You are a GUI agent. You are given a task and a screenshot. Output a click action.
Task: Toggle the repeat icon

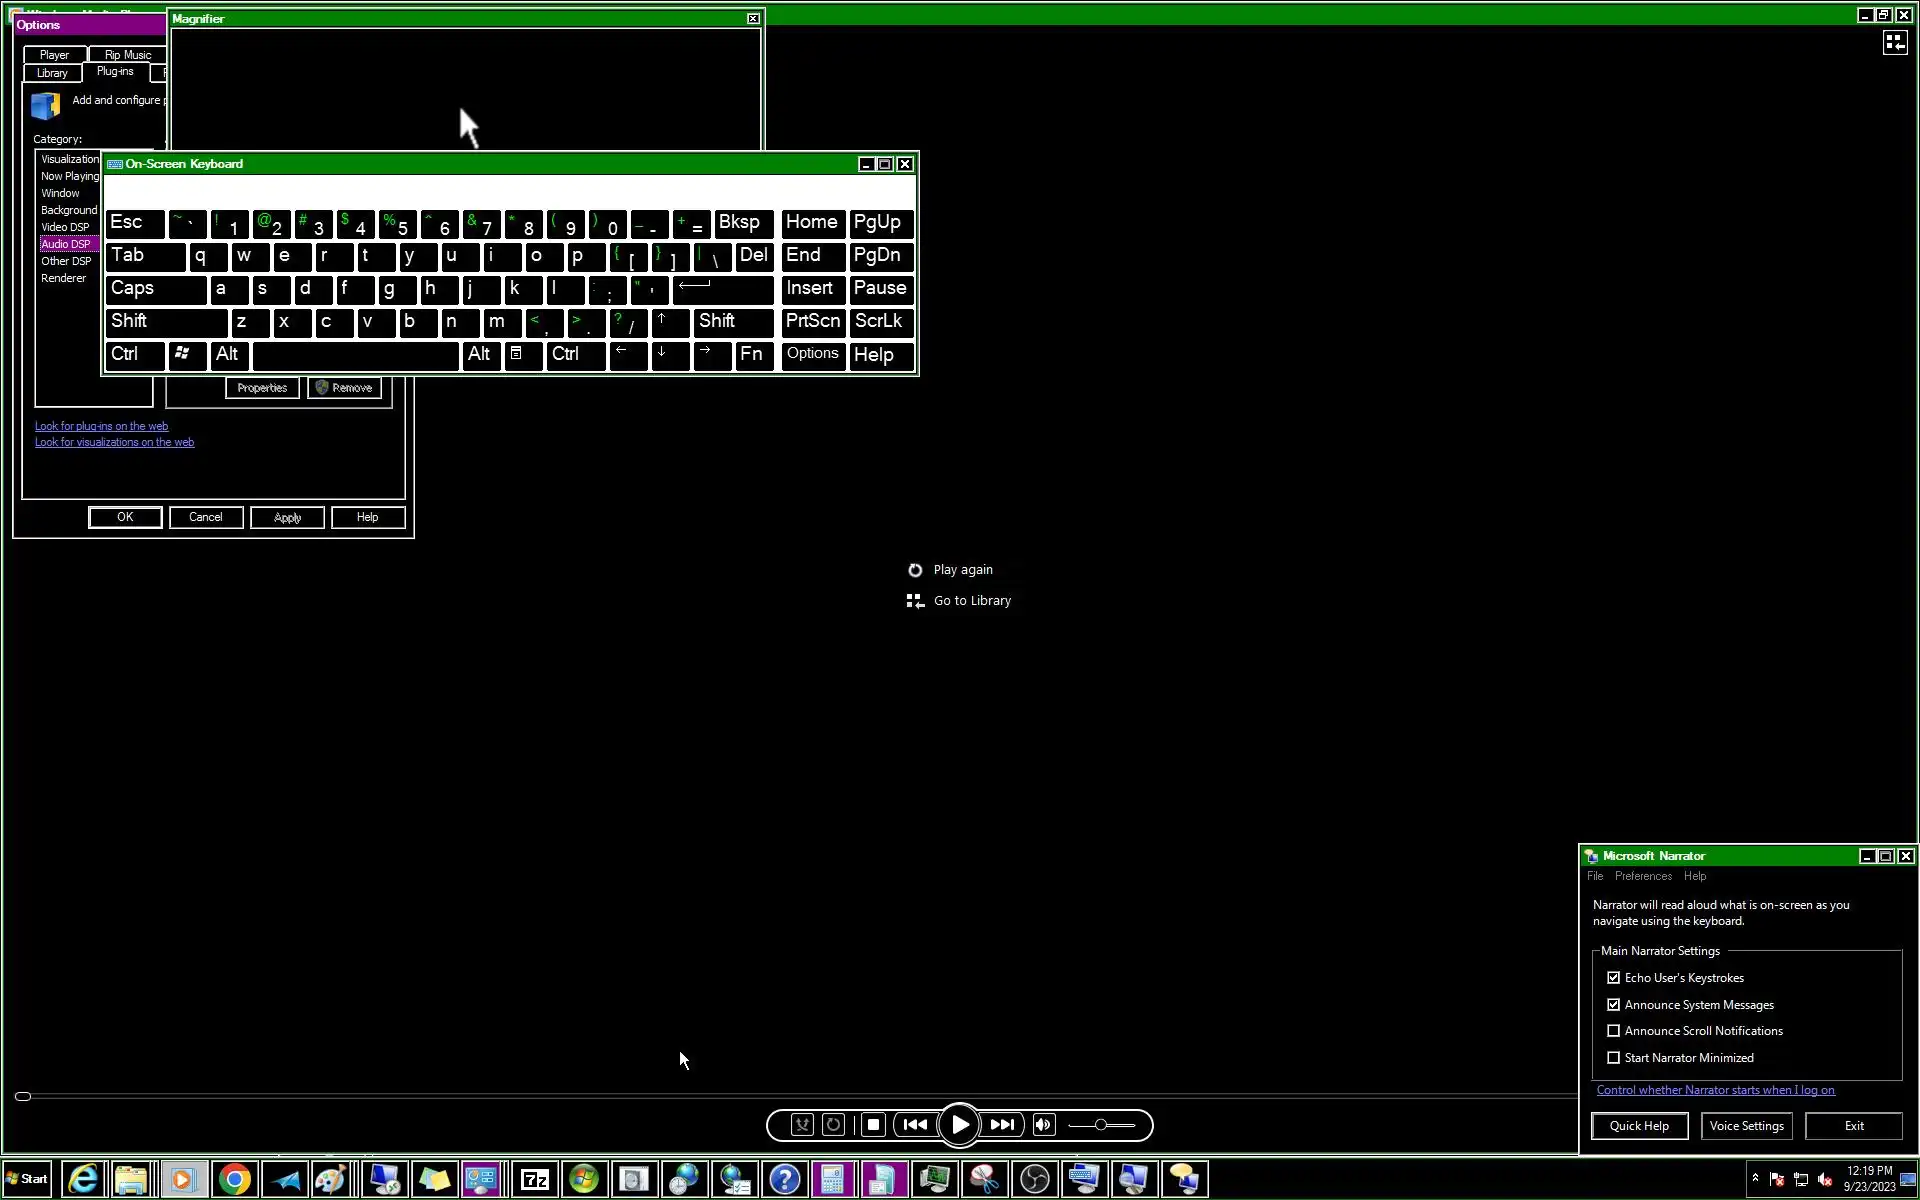pos(833,1125)
